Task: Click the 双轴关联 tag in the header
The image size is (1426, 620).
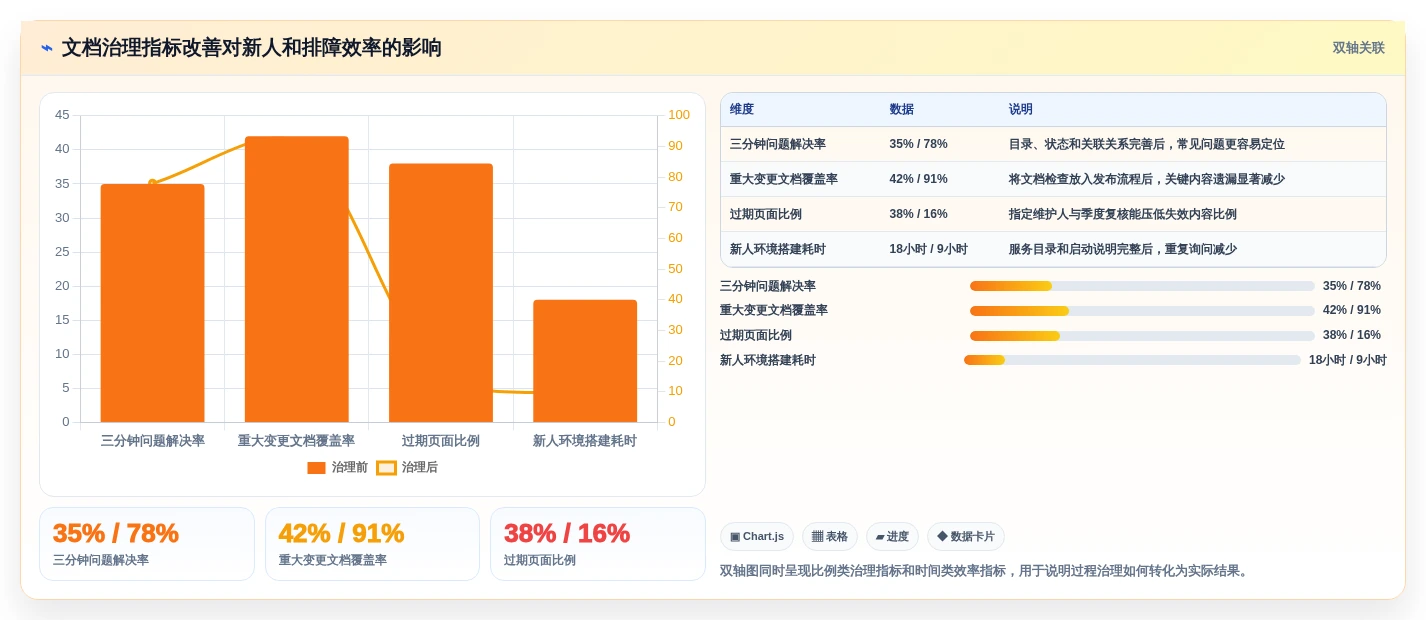Action: point(1358,48)
